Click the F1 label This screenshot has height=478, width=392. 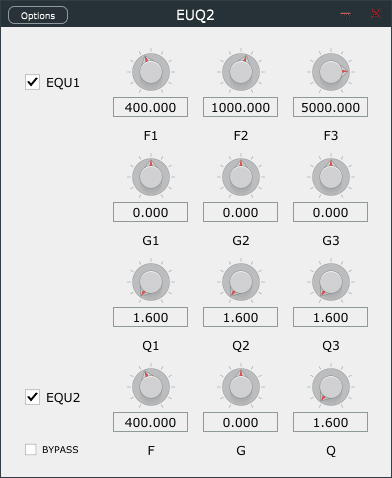click(151, 136)
